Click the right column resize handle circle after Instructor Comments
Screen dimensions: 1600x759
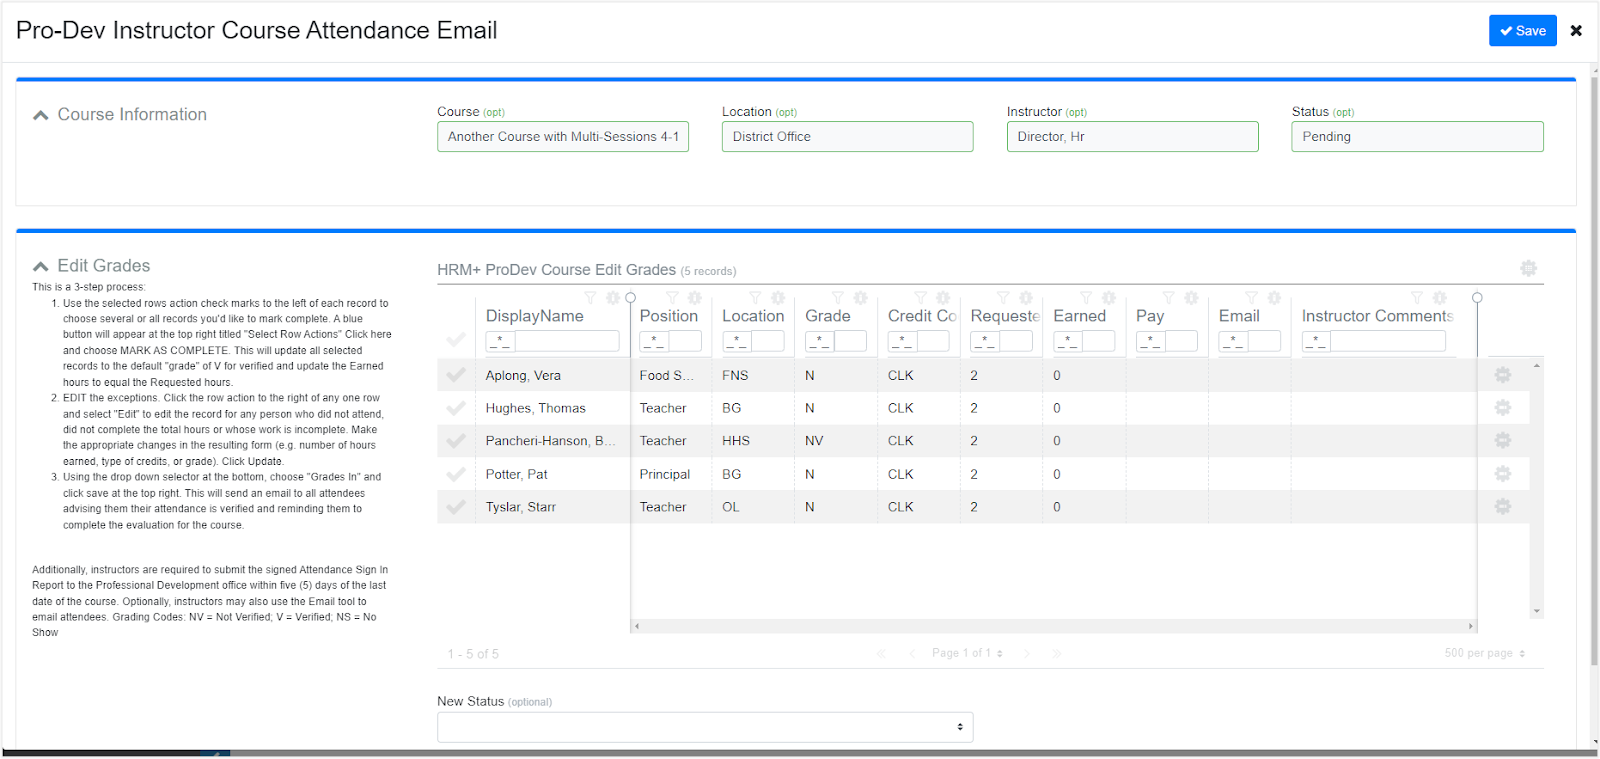1477,298
